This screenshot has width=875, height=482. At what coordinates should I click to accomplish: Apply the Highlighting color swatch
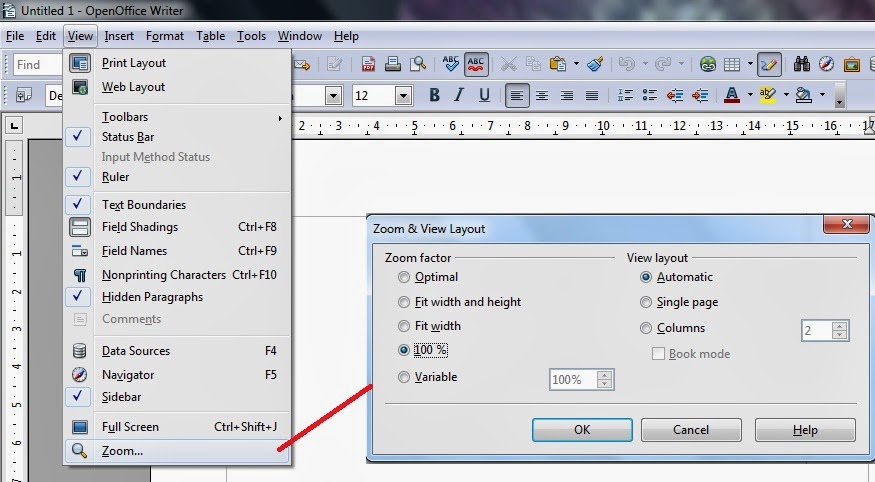[x=768, y=95]
